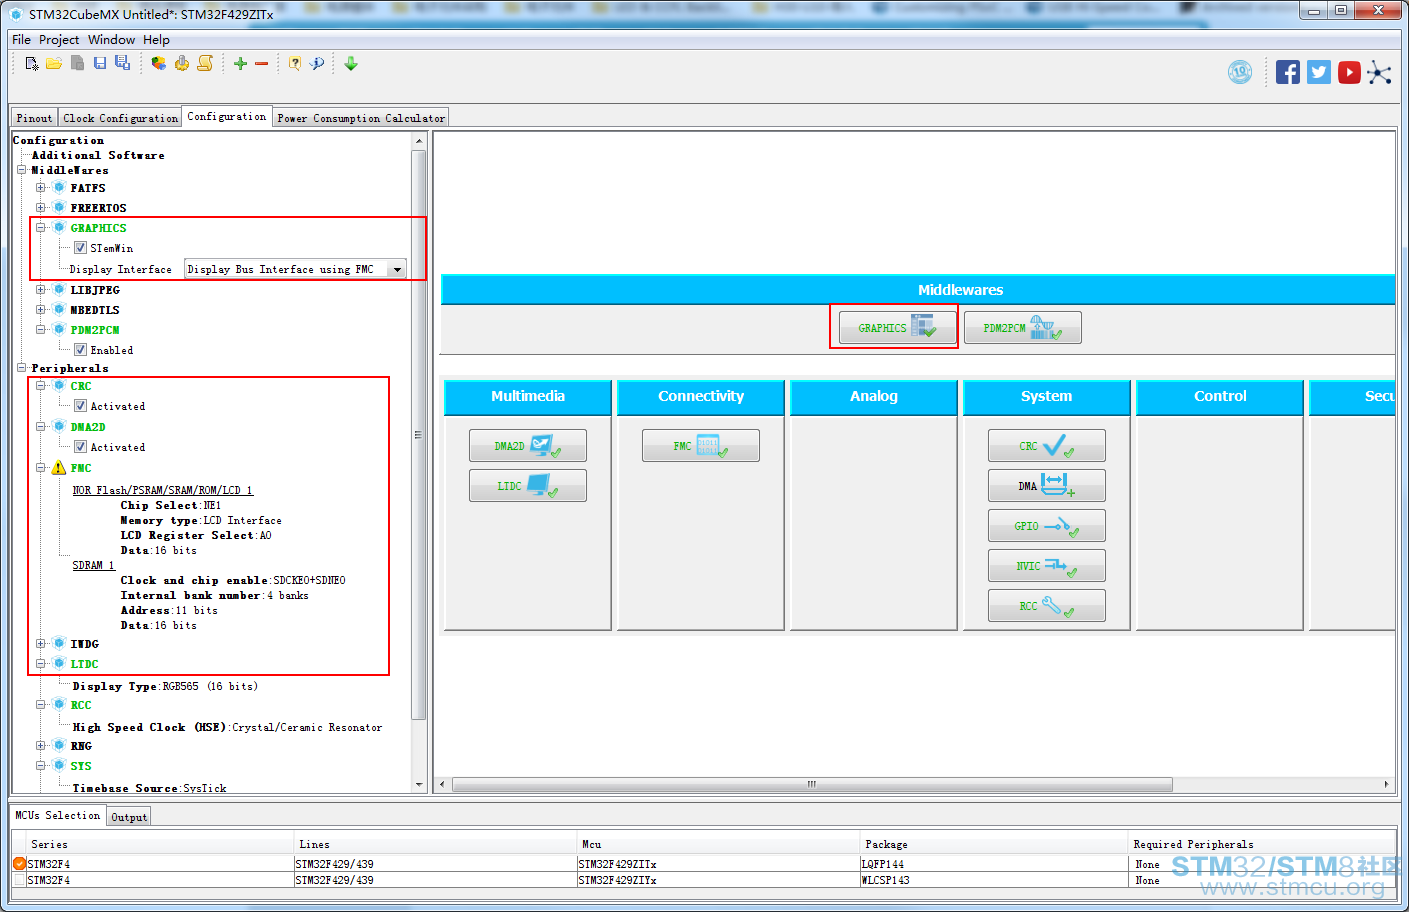Open the ST Twitter page icon
Screen dimensions: 1409x912
point(1319,72)
